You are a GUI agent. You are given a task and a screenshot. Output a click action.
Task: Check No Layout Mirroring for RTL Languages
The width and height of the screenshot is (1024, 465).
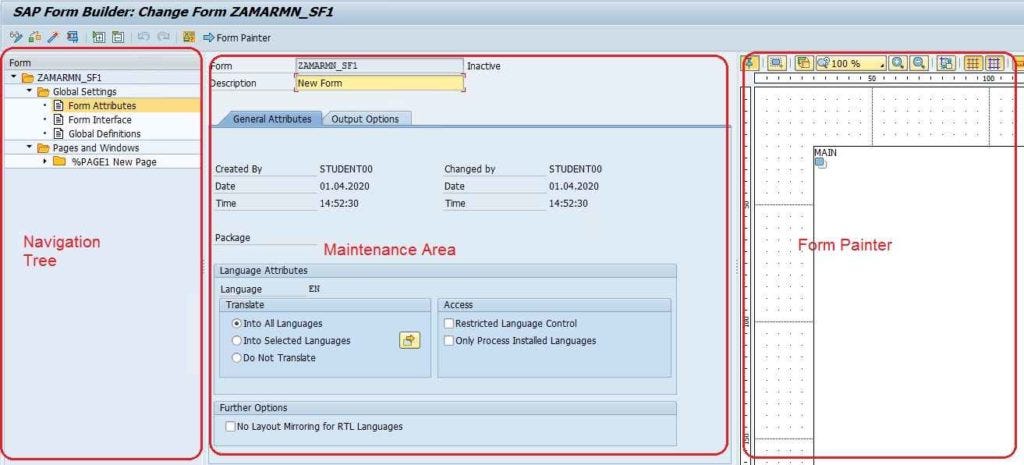tap(230, 426)
